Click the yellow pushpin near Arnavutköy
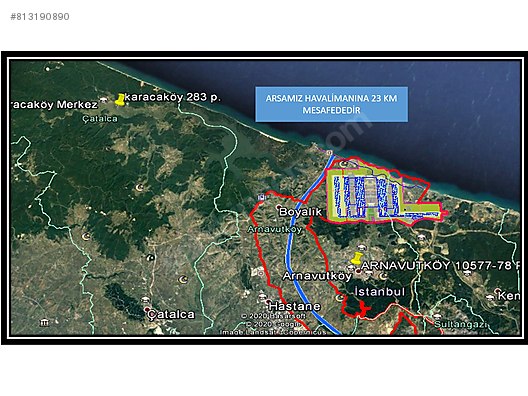 (x=355, y=258)
